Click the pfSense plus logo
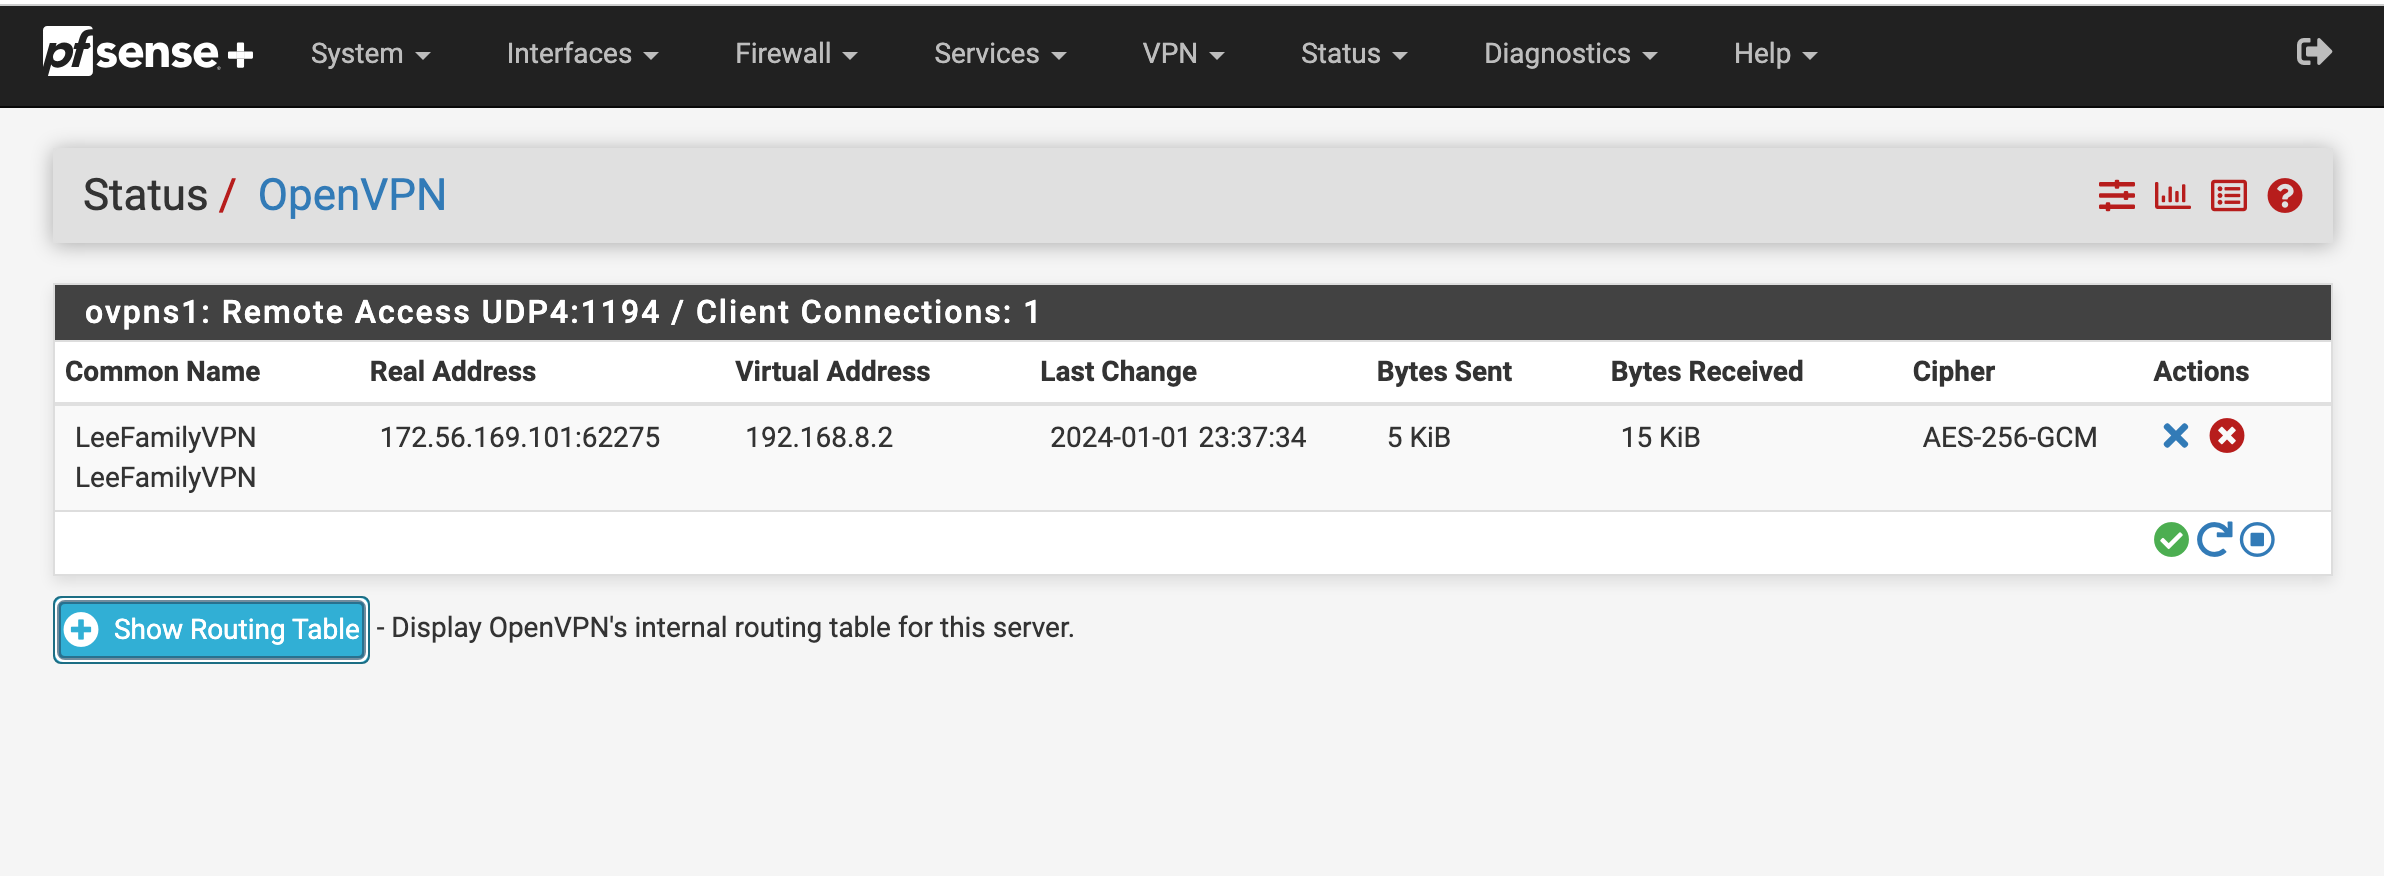 click(148, 52)
